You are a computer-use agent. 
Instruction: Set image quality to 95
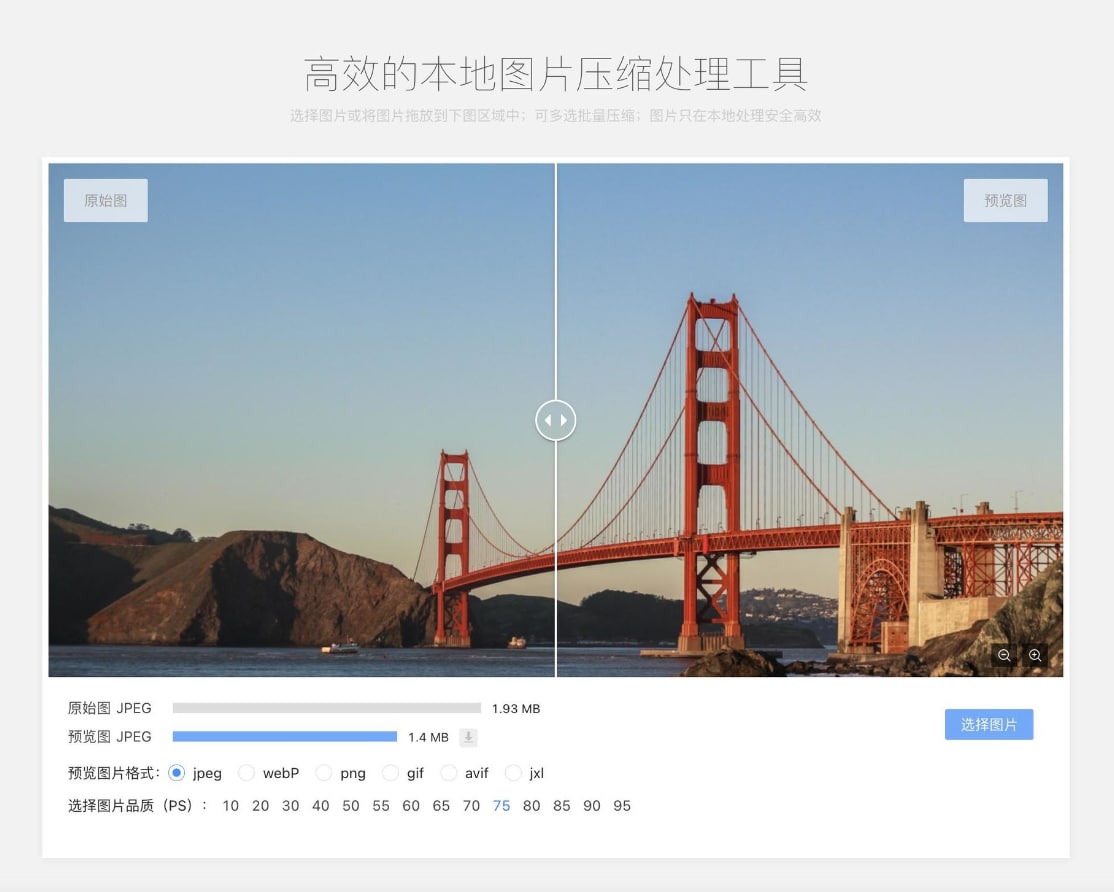point(622,806)
